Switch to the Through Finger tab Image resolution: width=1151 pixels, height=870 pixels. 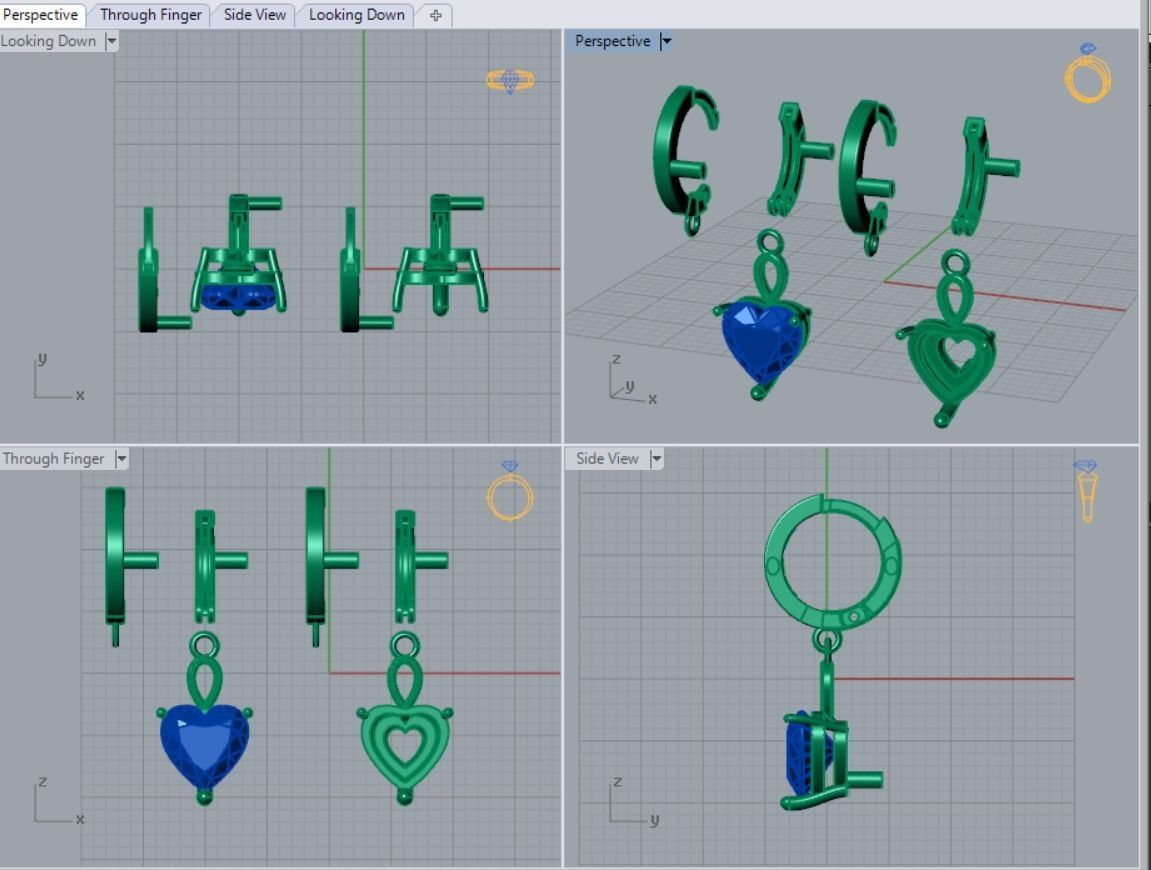[x=150, y=15]
